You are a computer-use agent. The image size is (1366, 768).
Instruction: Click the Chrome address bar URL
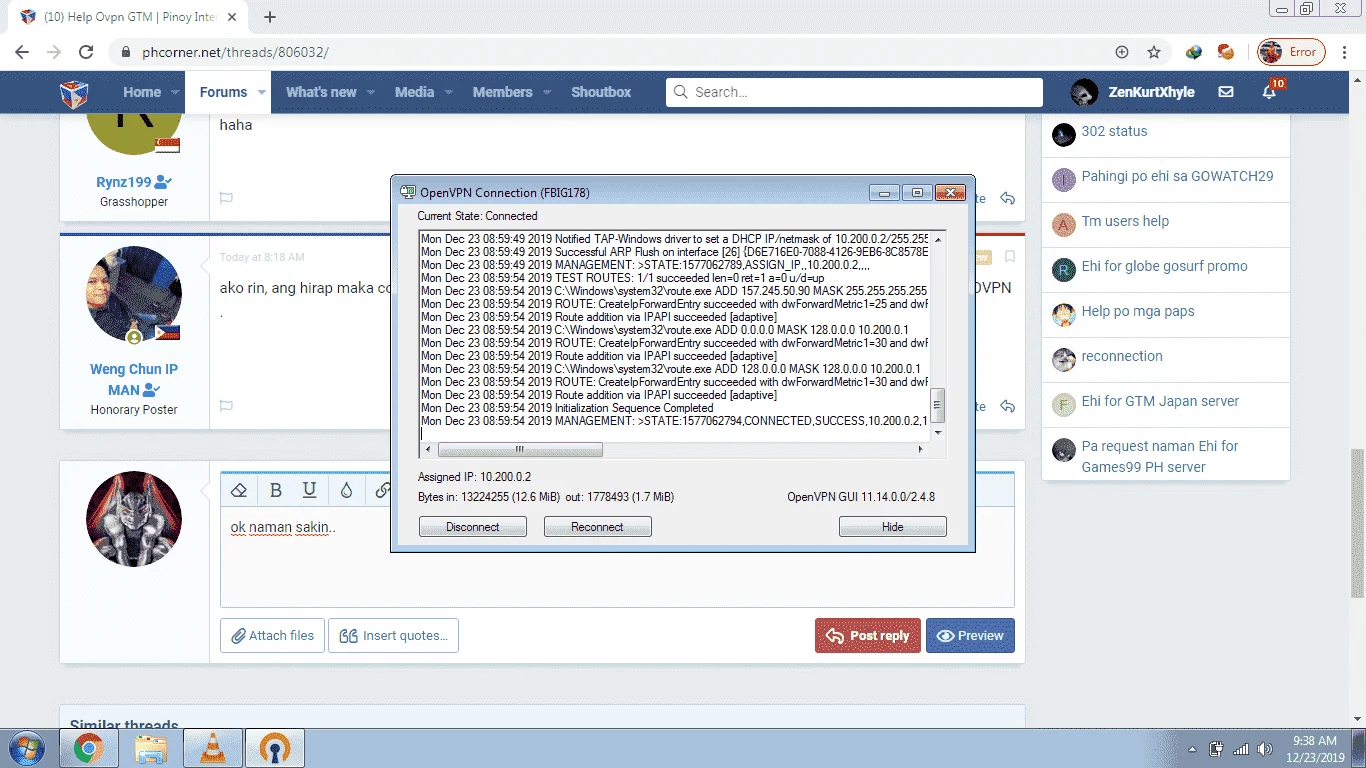click(235, 52)
